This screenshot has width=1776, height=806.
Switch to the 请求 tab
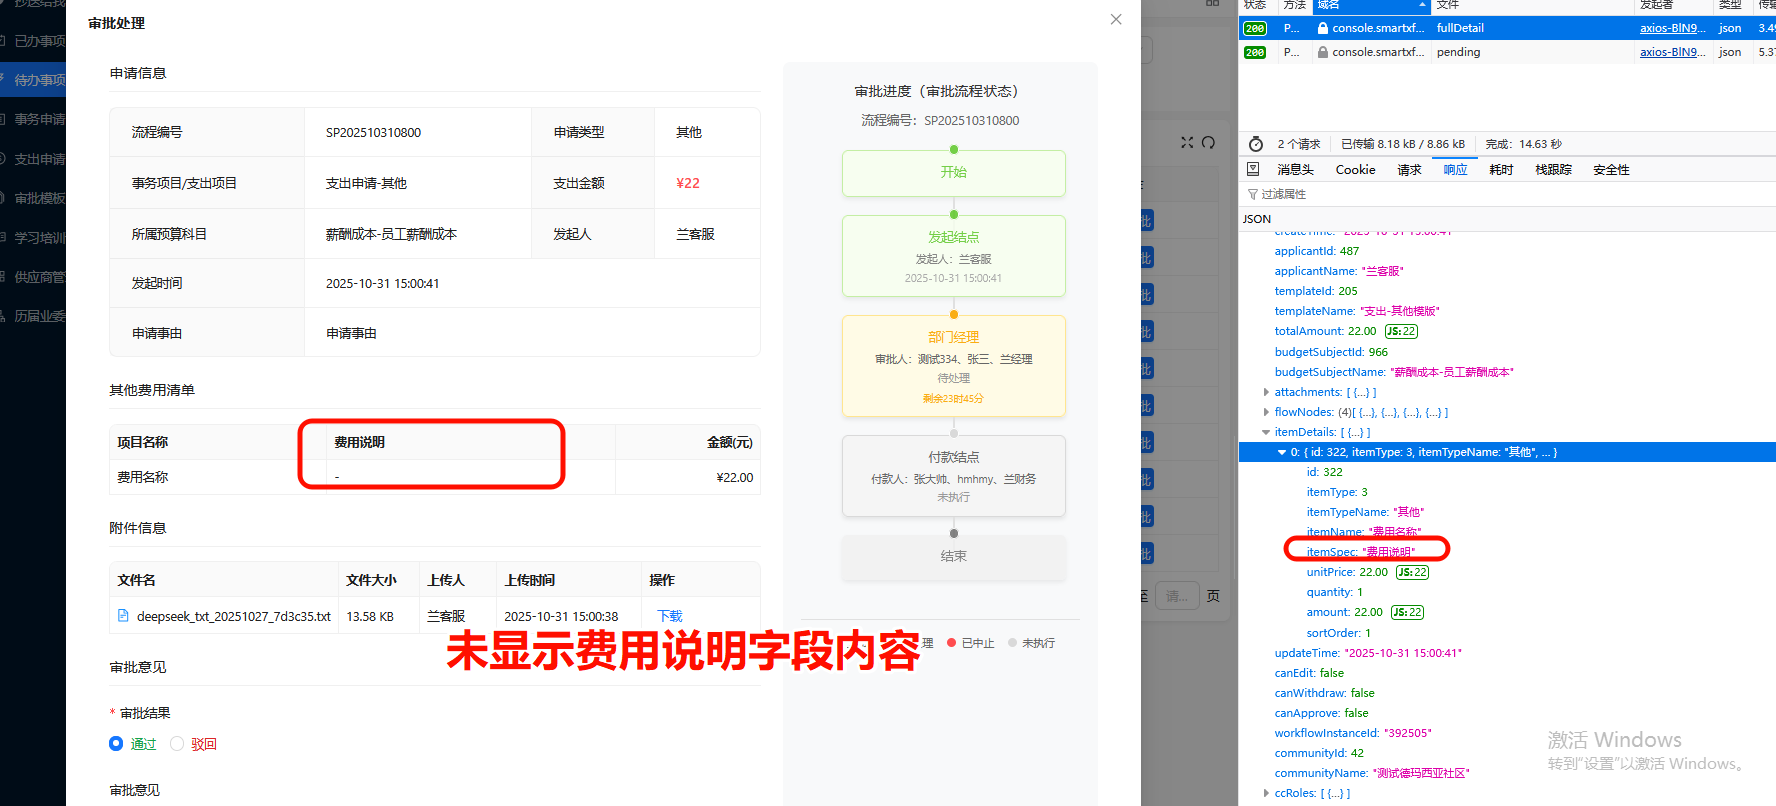coord(1409,169)
